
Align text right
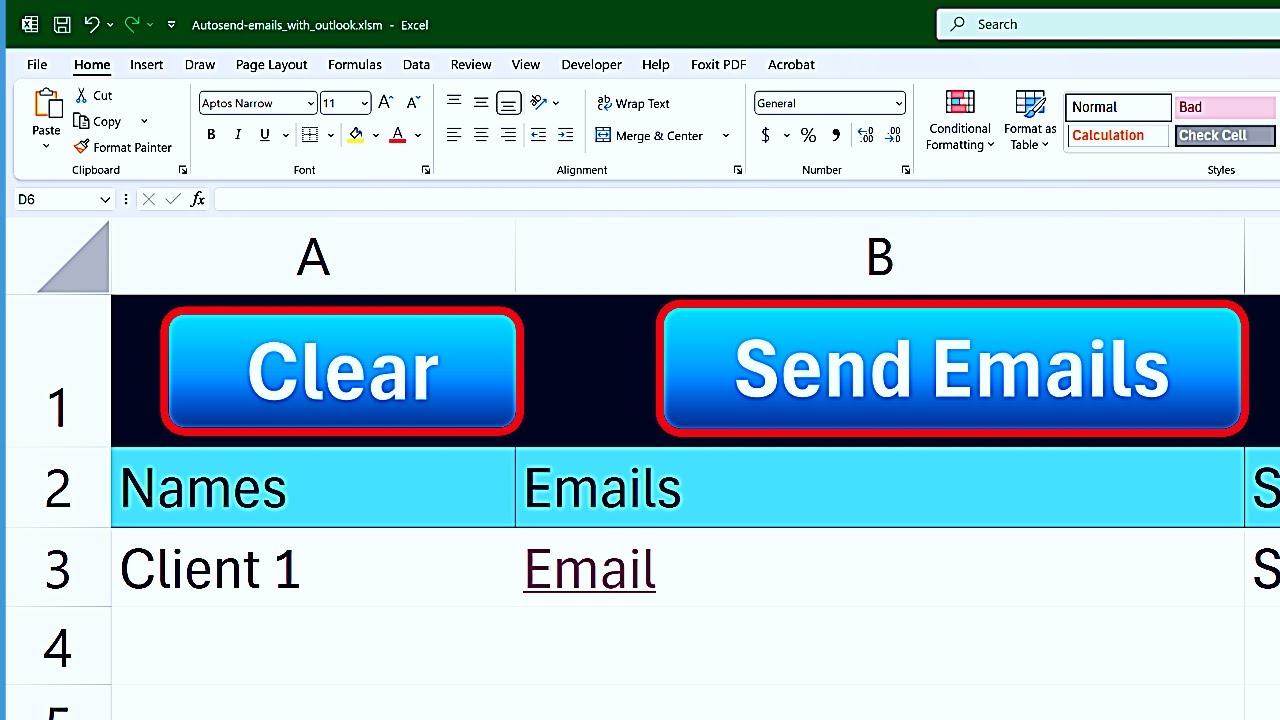click(x=508, y=135)
